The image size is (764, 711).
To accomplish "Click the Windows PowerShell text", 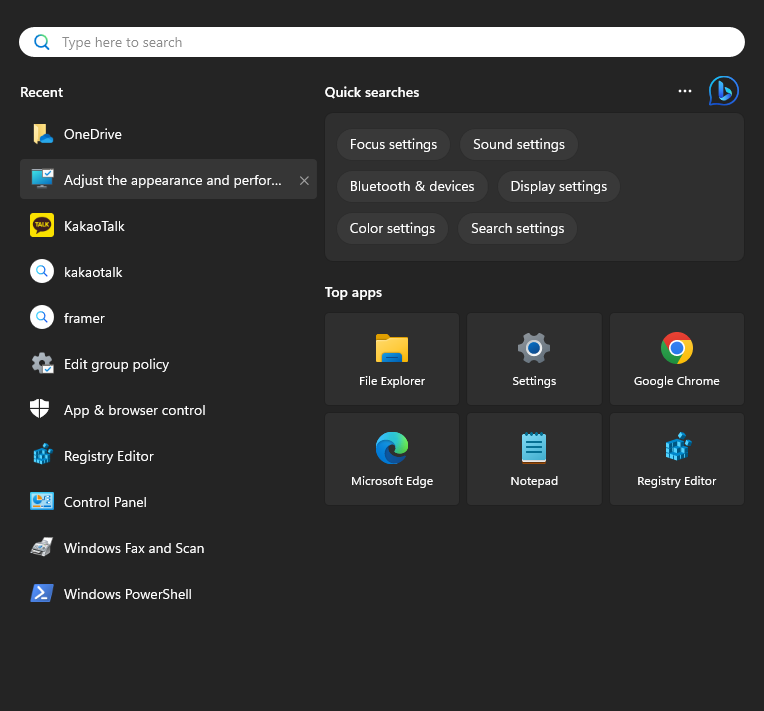I will [x=128, y=595].
